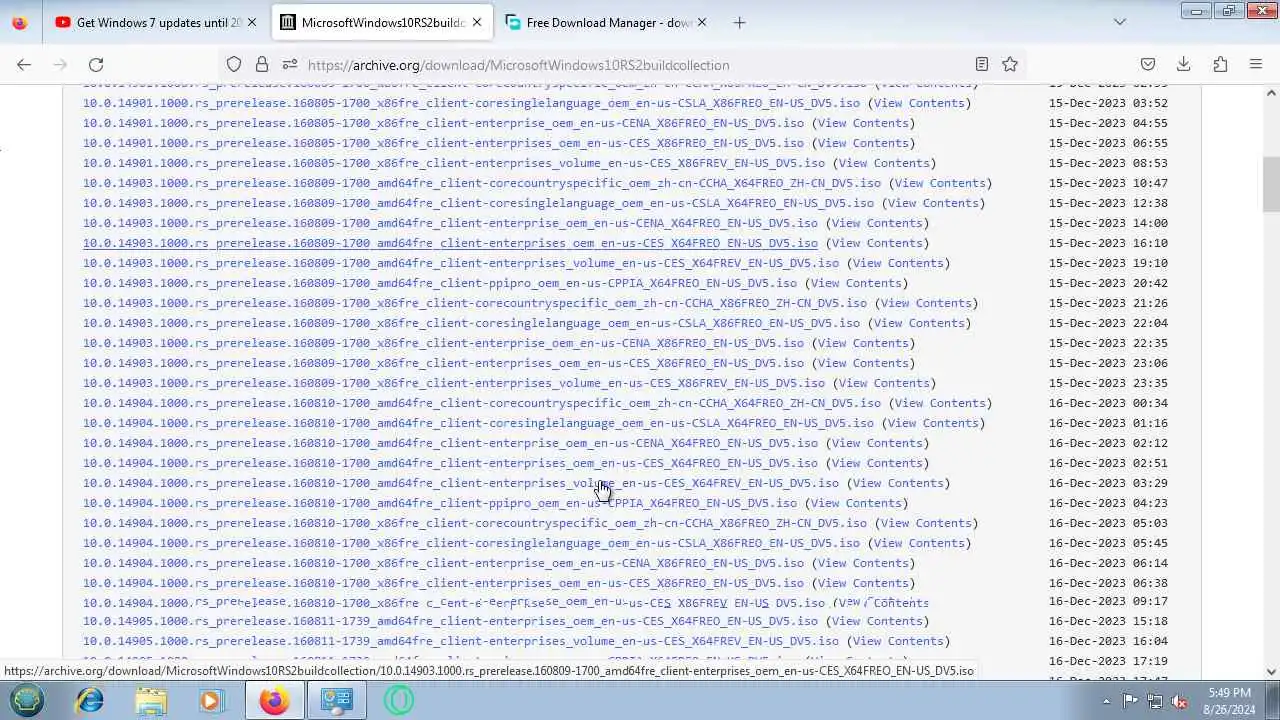Viewport: 1280px width, 720px height.
Task: Open 14903 amd64fre client-ppipro_oem ISO link
Action: [x=440, y=283]
